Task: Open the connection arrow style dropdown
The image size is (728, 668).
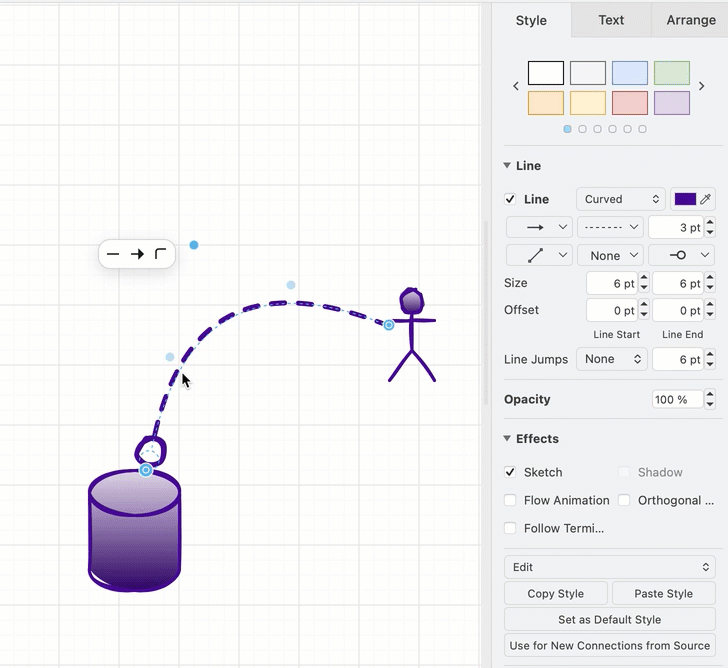Action: (539, 227)
